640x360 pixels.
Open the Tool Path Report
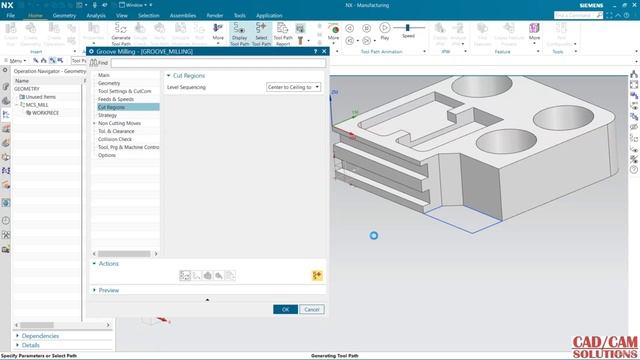(x=283, y=33)
